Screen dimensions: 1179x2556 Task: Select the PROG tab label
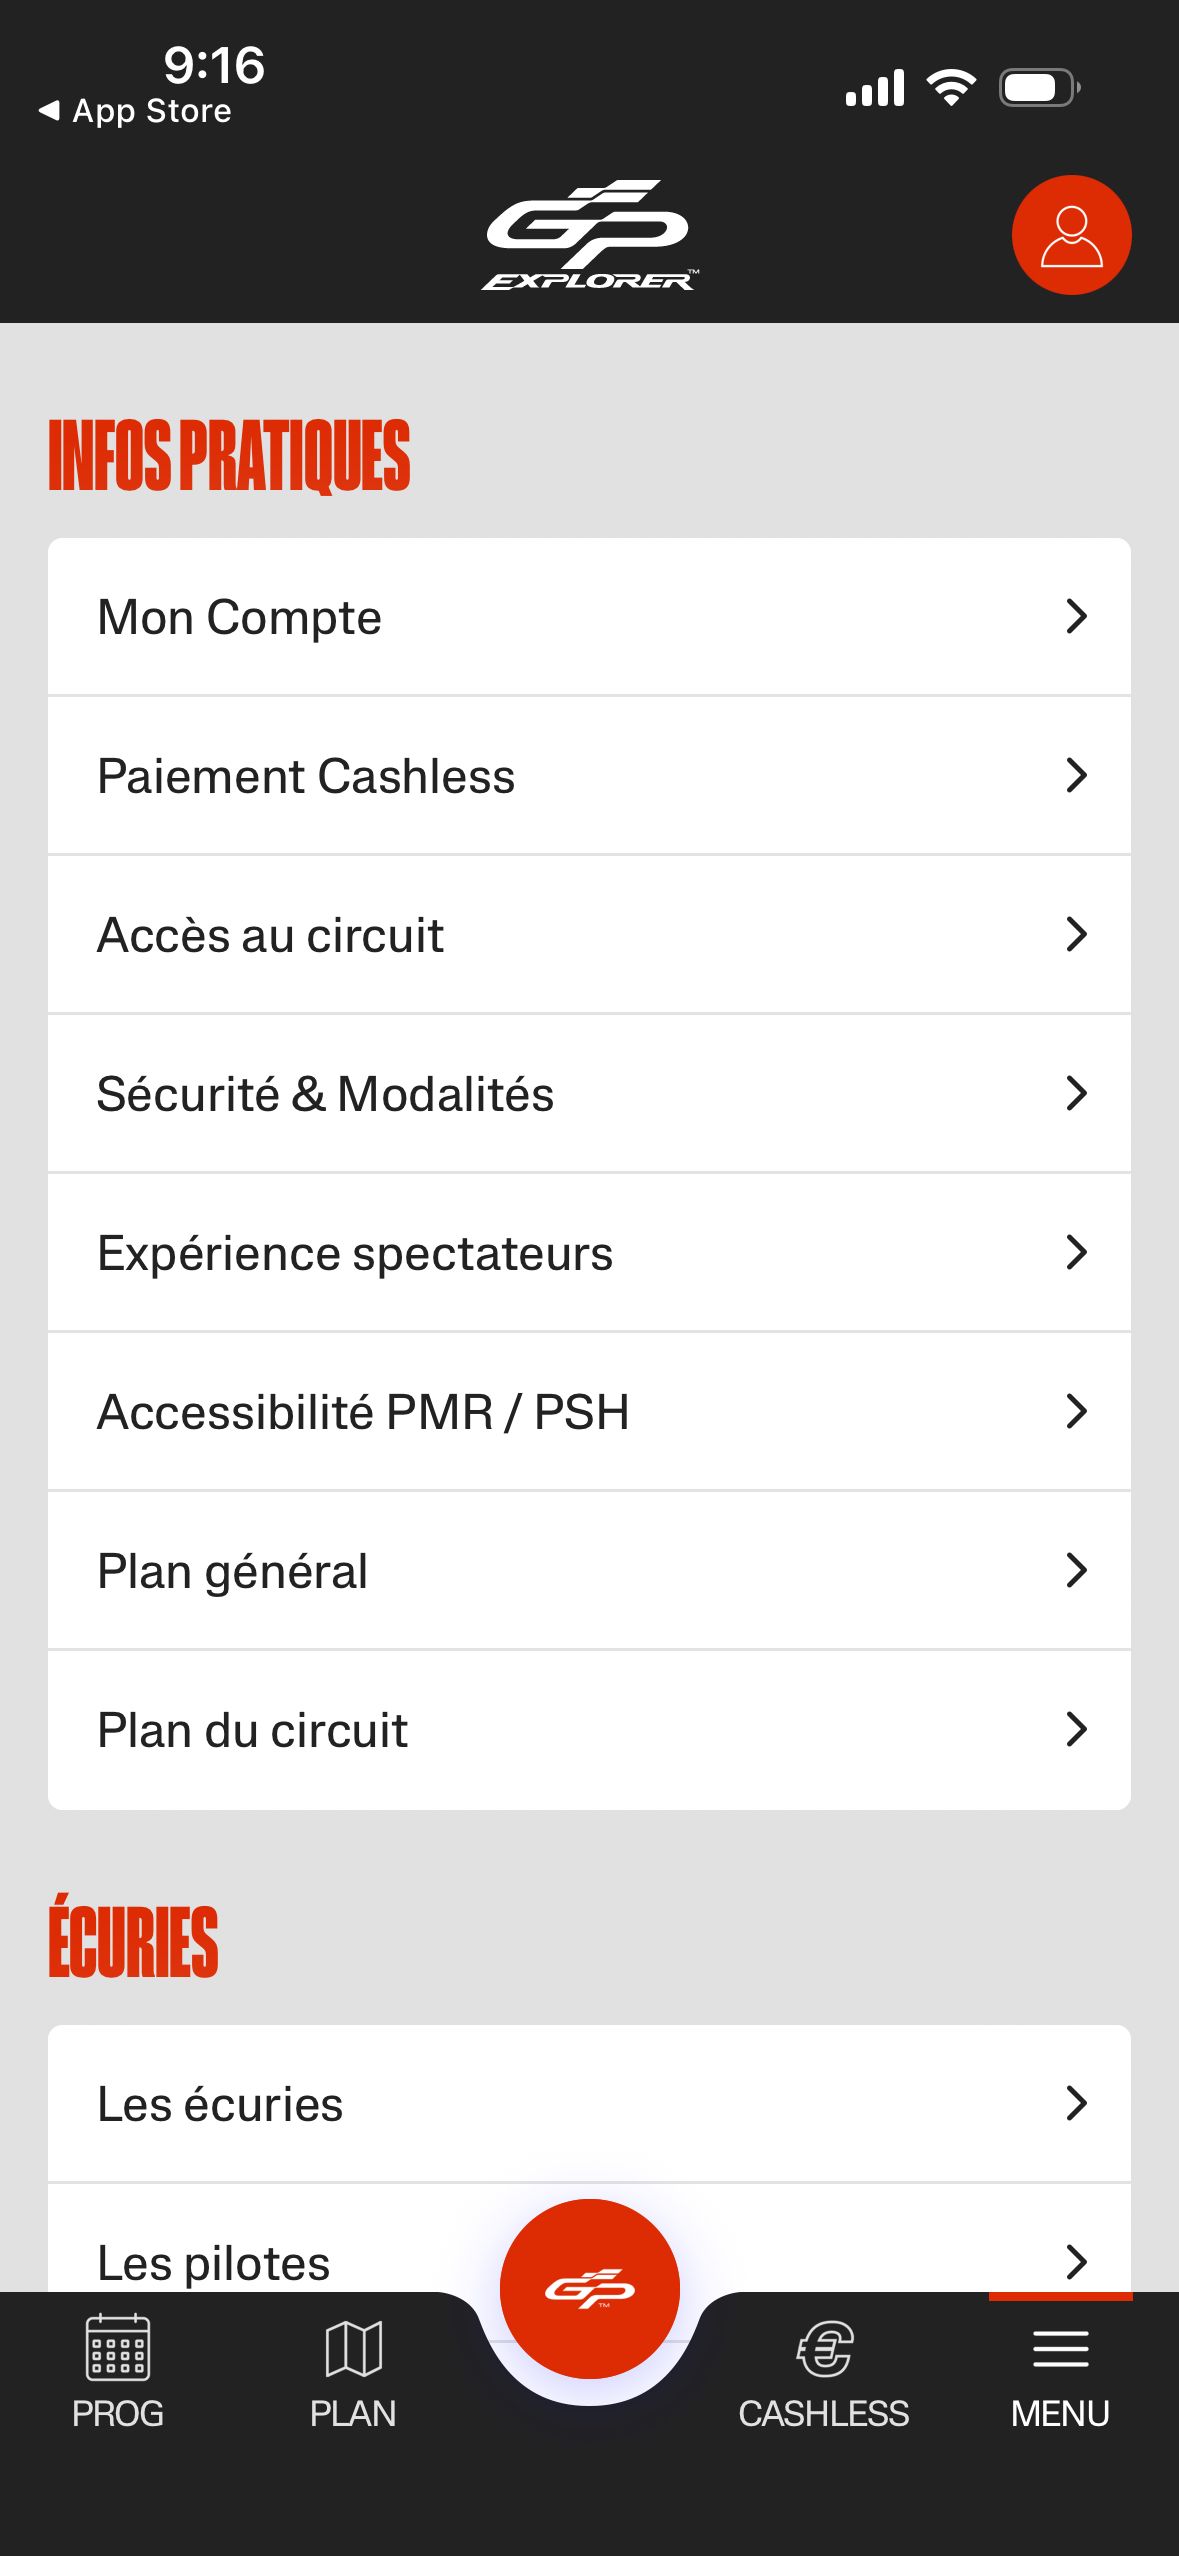[x=118, y=2413]
